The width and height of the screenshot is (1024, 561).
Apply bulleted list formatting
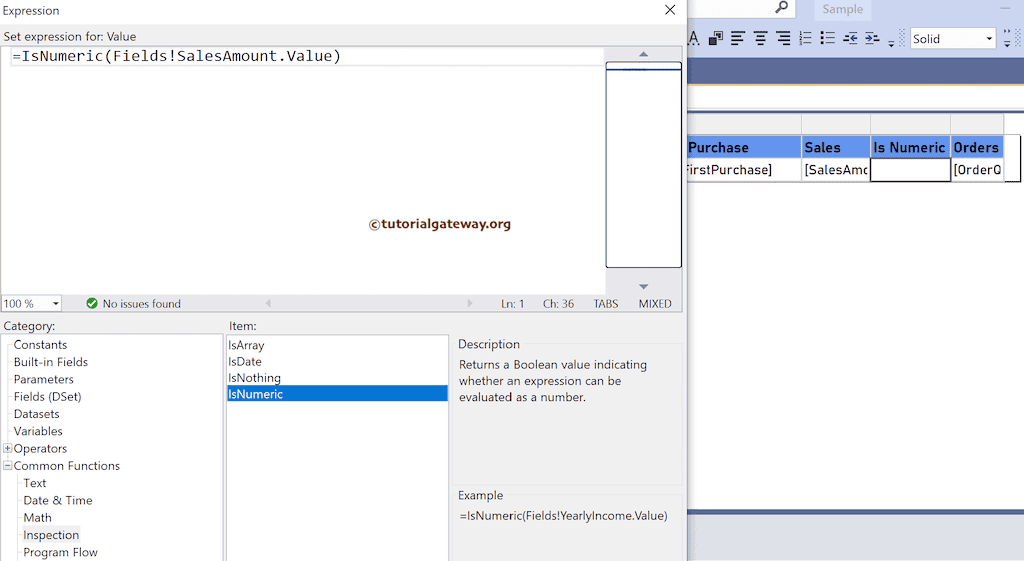[x=827, y=39]
